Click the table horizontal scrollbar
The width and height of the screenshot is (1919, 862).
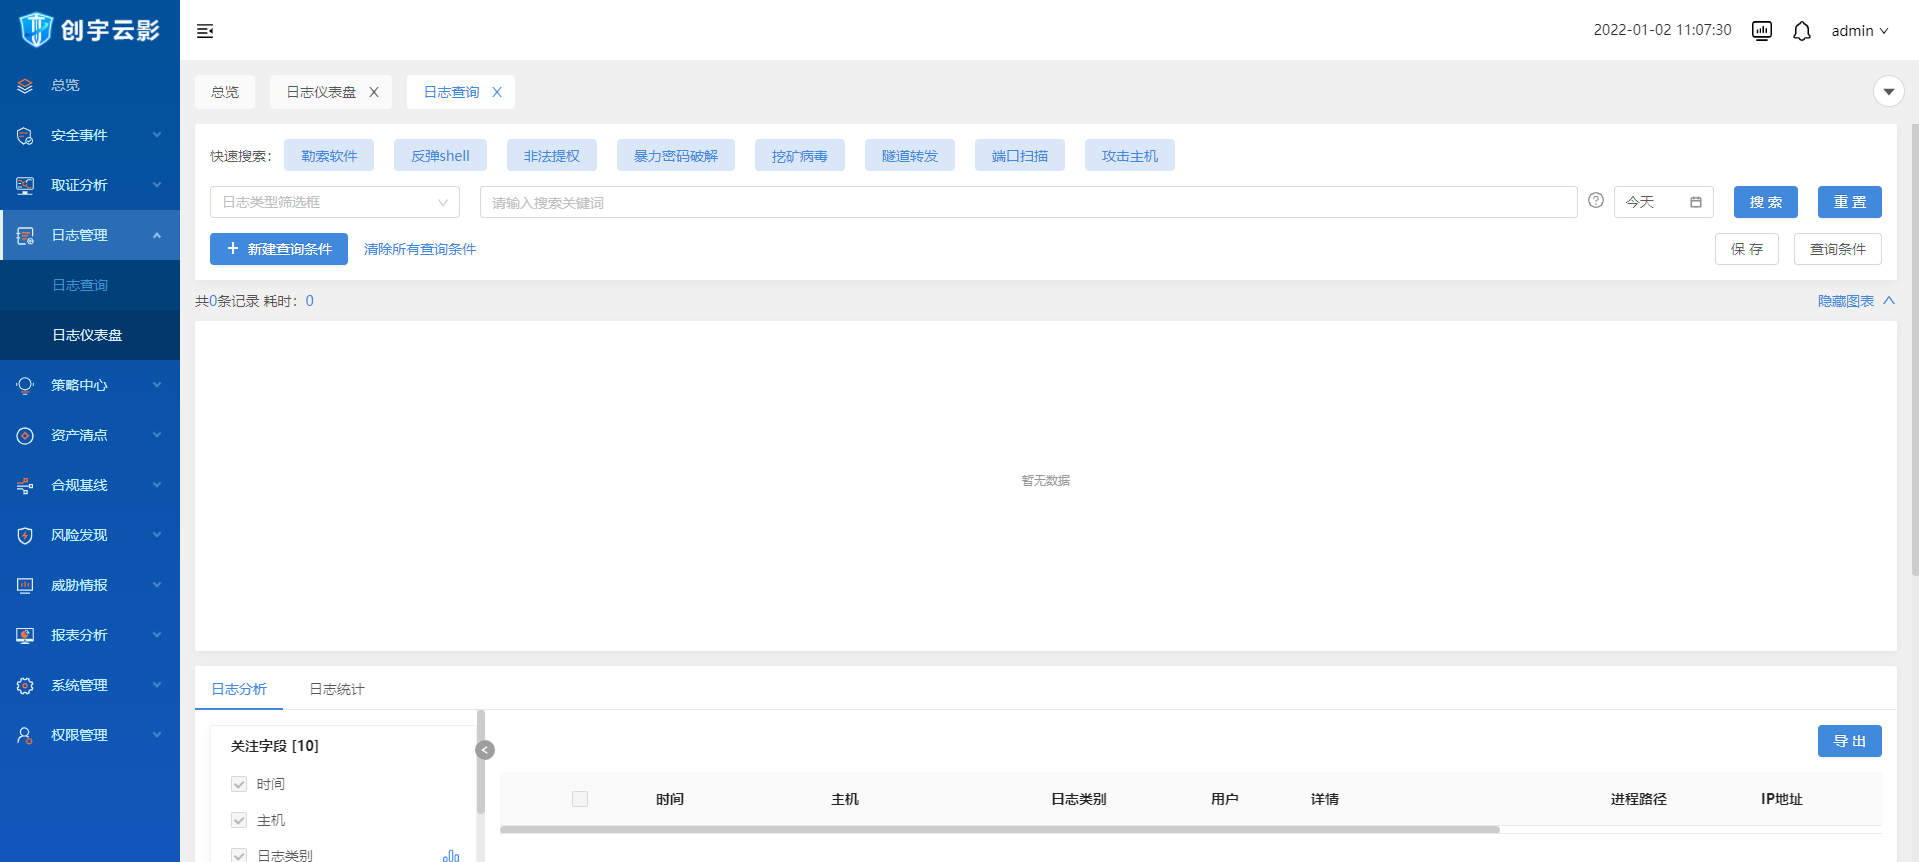coord(1000,829)
